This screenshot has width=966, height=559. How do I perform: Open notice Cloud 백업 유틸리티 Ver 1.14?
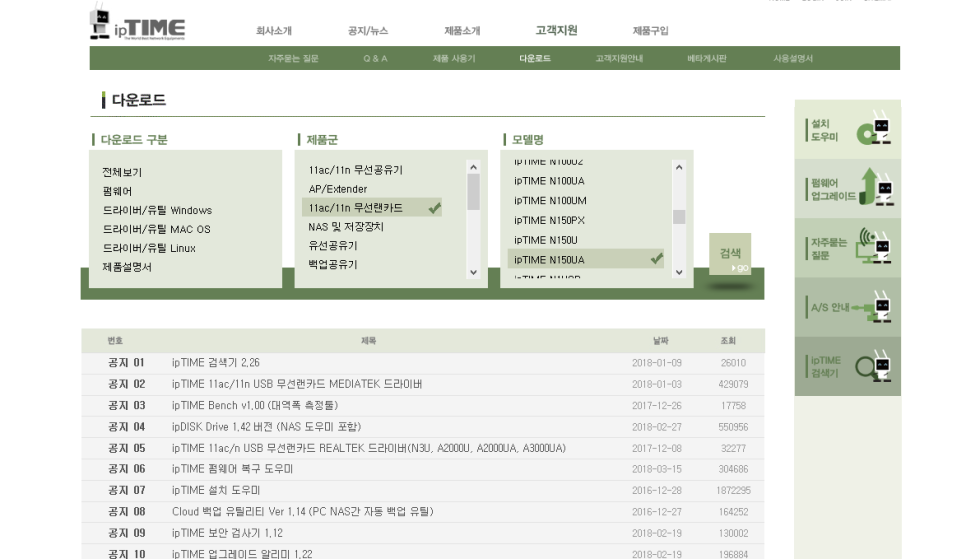302,512
